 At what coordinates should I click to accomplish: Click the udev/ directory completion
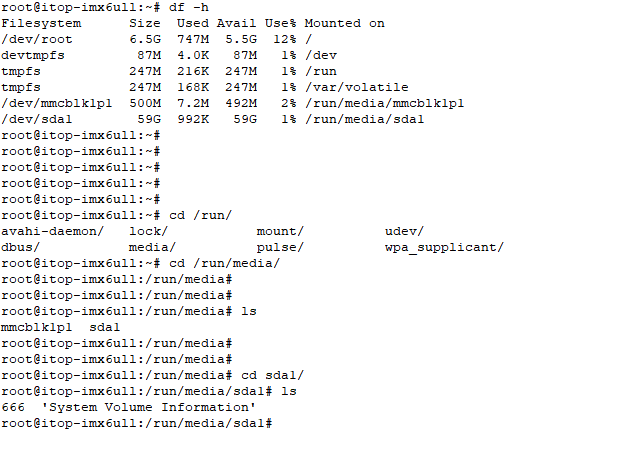[404, 231]
